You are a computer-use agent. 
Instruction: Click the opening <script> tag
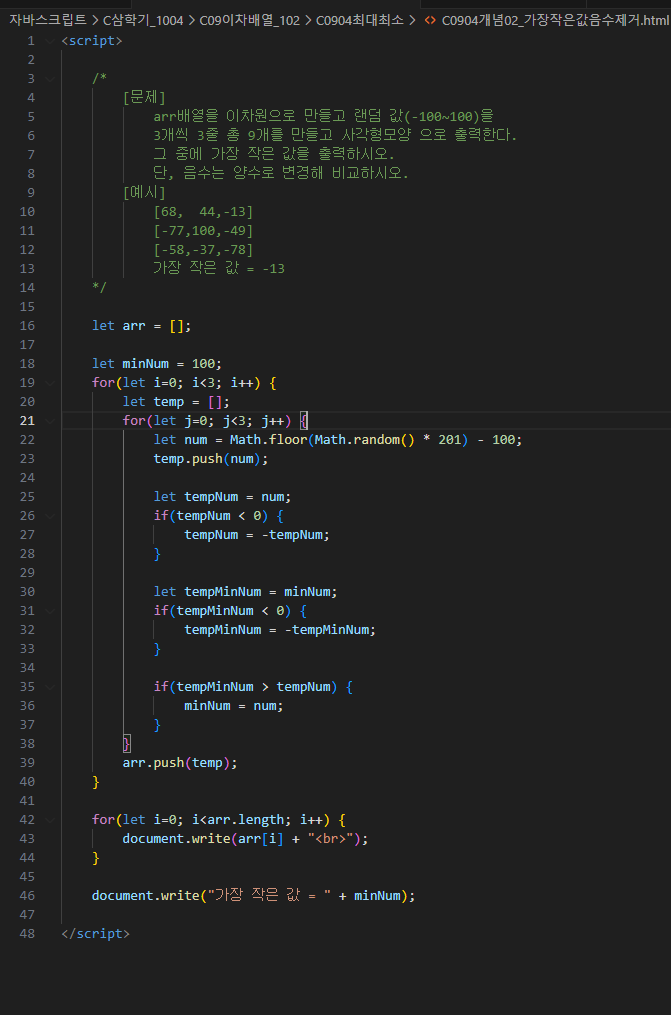(92, 41)
